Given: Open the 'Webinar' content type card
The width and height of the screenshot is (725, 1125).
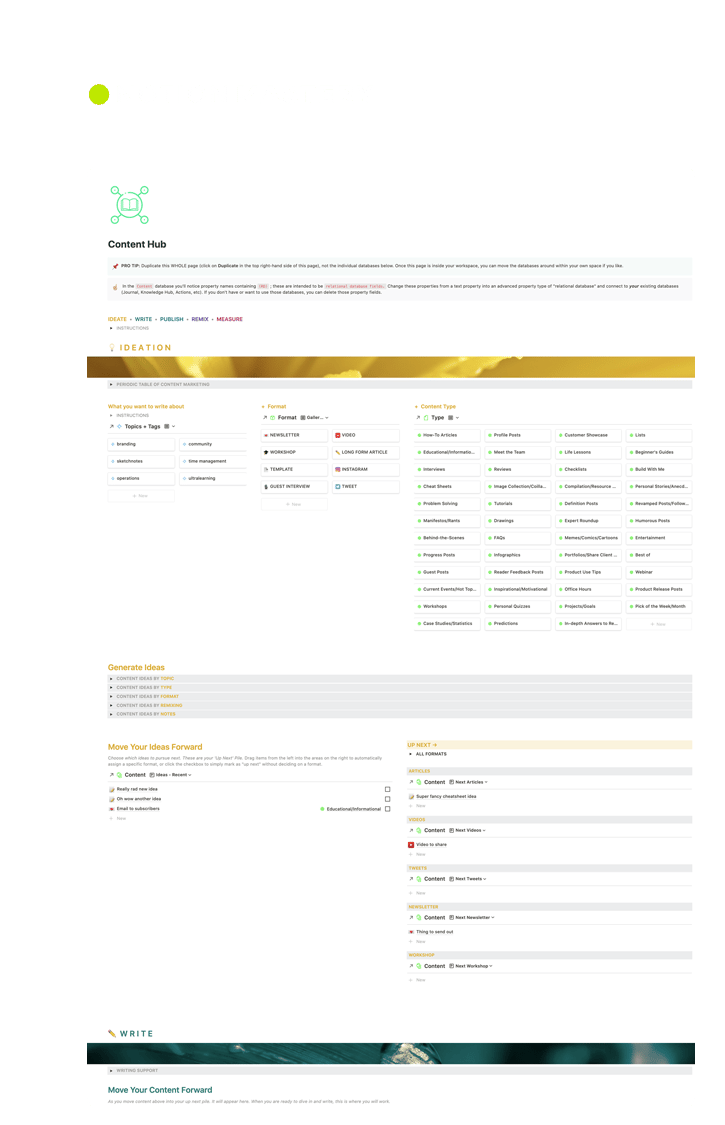Looking at the screenshot, I should point(659,572).
